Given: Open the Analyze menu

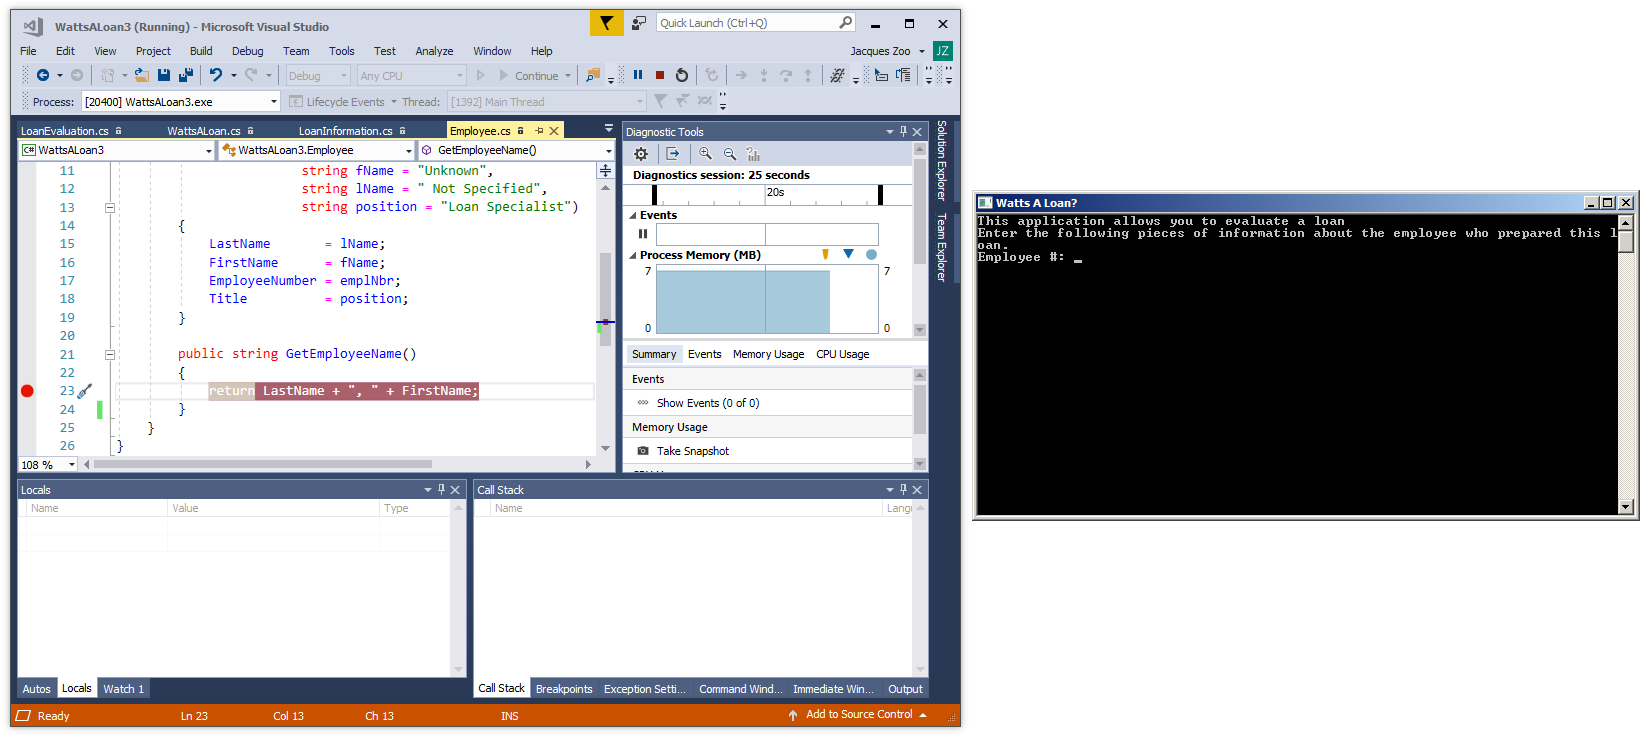Looking at the screenshot, I should (434, 51).
